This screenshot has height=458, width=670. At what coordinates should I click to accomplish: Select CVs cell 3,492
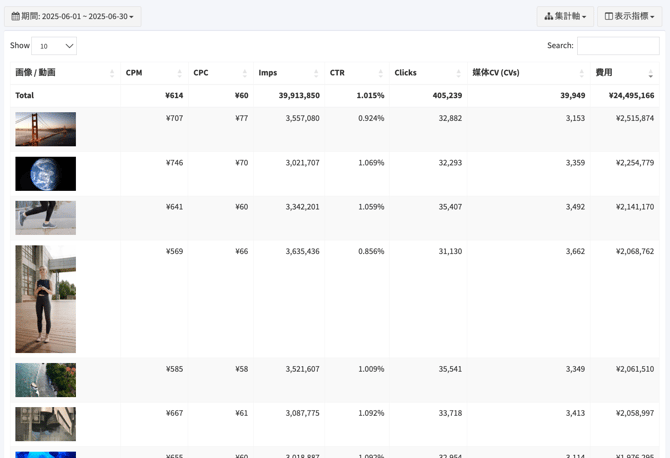pos(575,207)
